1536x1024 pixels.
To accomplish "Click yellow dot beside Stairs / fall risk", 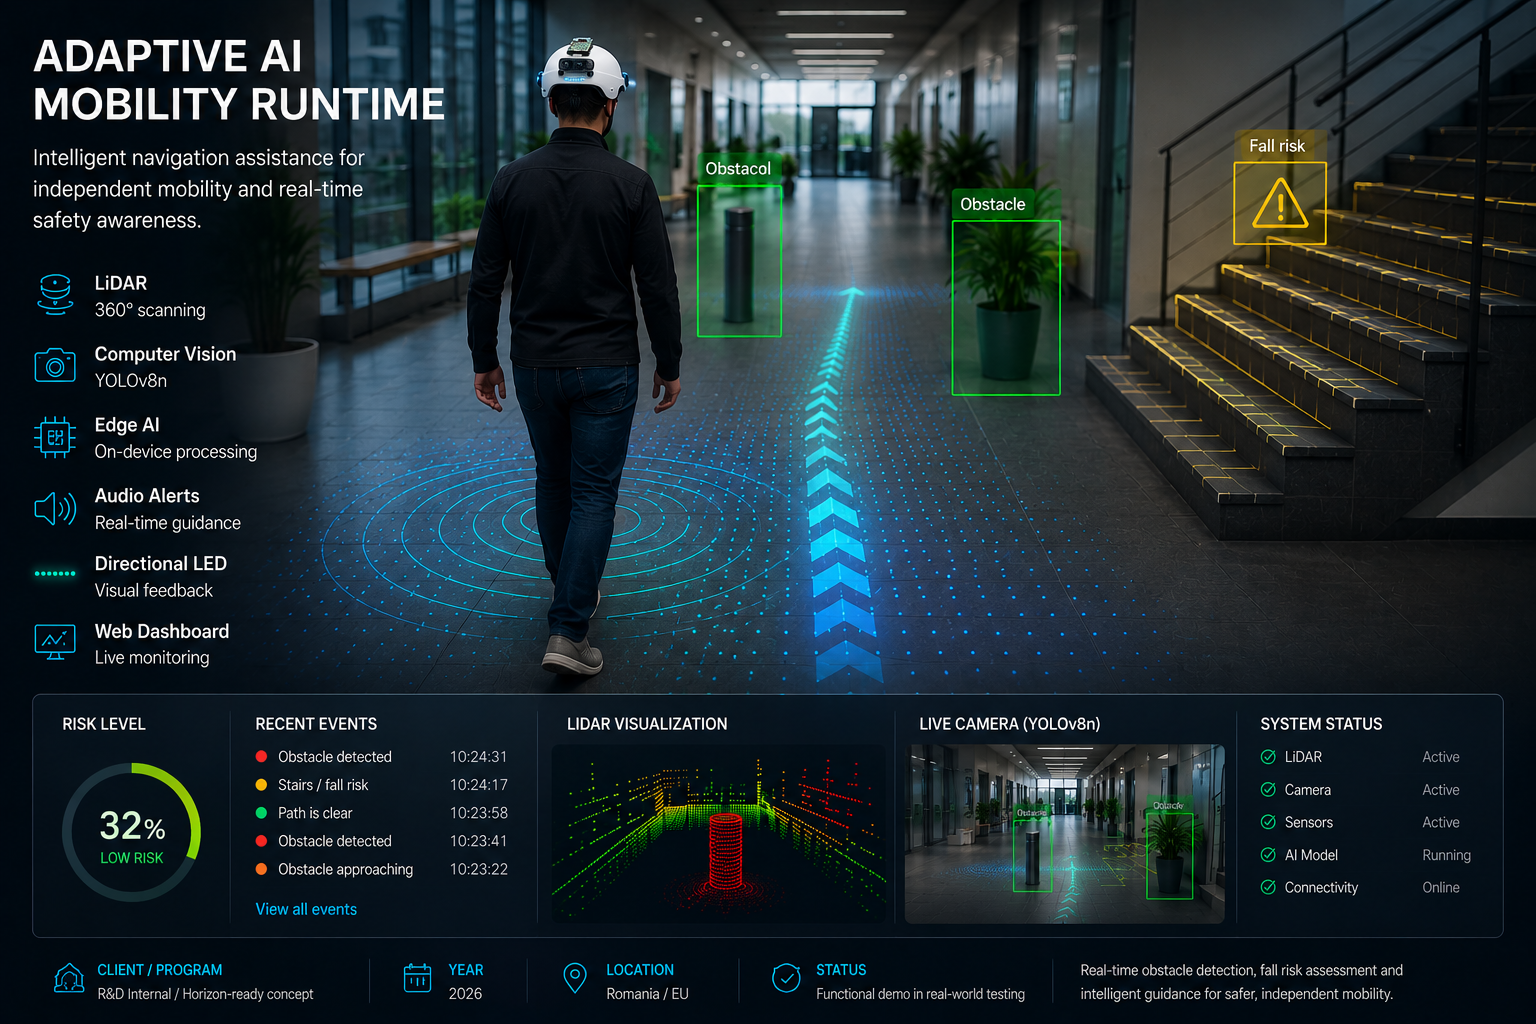I will 261,785.
